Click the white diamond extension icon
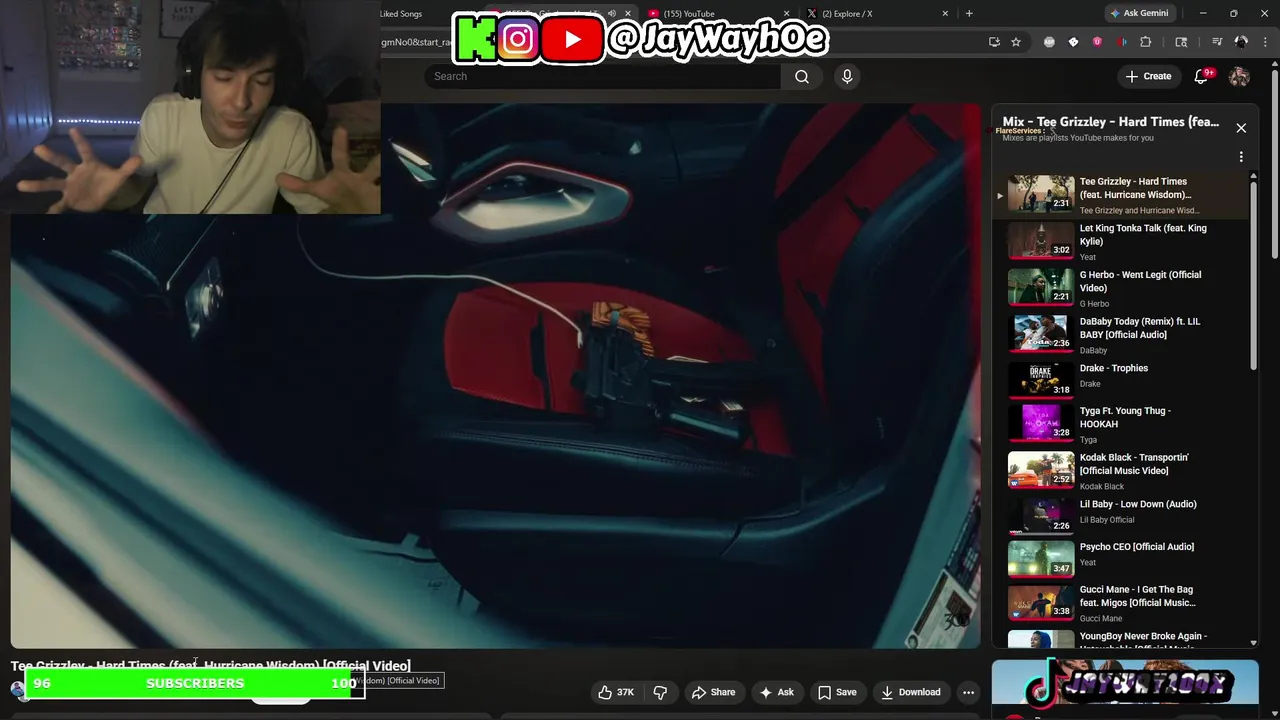 pyautogui.click(x=1073, y=42)
